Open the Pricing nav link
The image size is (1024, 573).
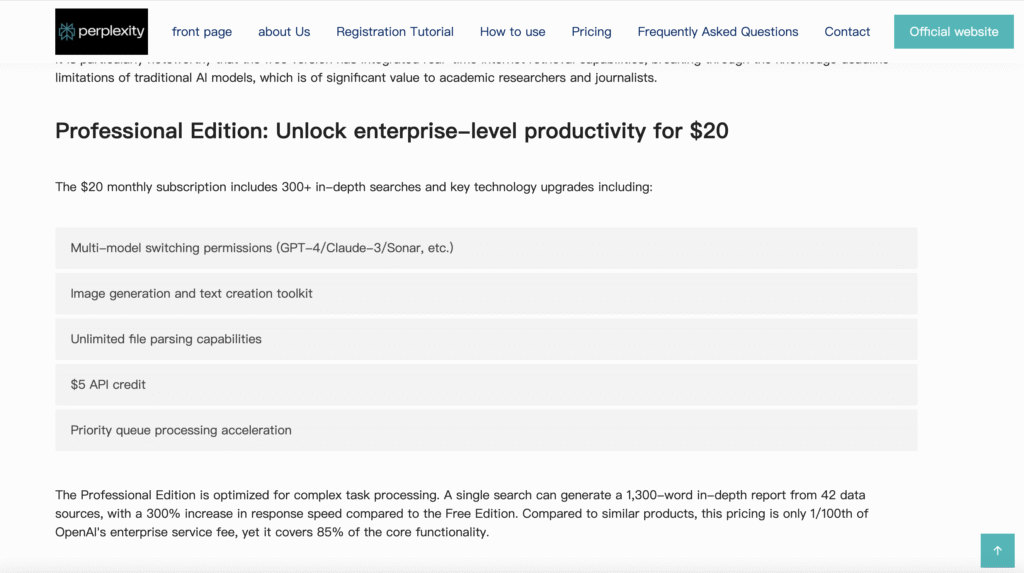coord(591,32)
